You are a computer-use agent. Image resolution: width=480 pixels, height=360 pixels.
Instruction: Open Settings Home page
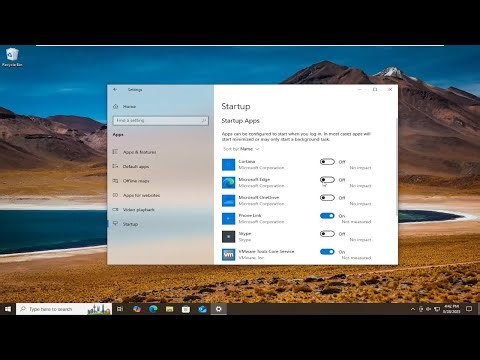[x=129, y=107]
